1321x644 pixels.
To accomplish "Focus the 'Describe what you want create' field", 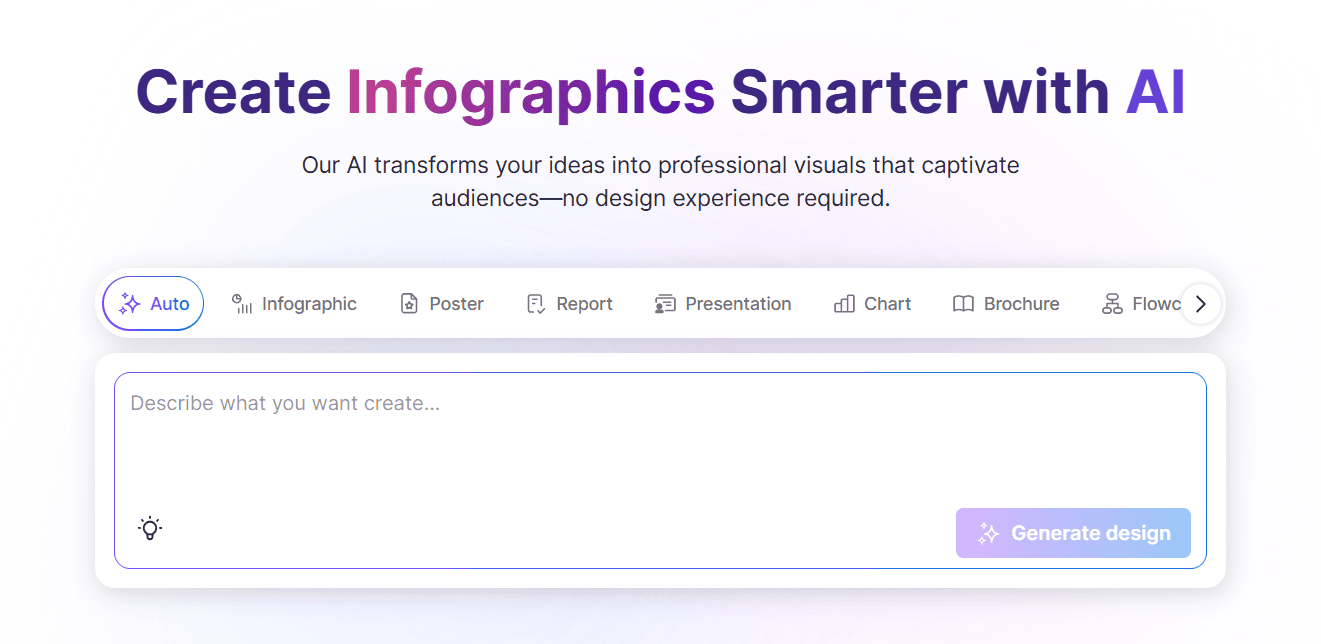I will 660,440.
